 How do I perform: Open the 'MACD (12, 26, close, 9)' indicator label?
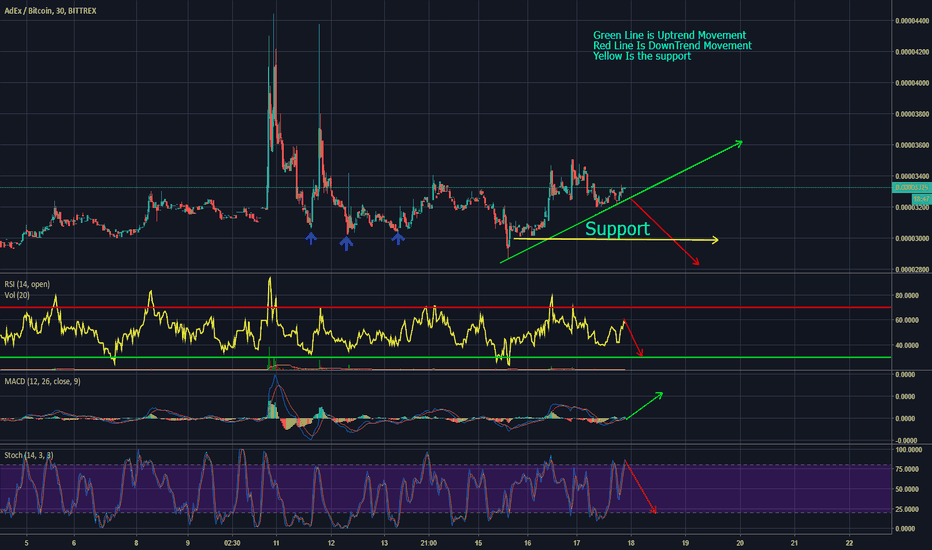(x=42, y=381)
